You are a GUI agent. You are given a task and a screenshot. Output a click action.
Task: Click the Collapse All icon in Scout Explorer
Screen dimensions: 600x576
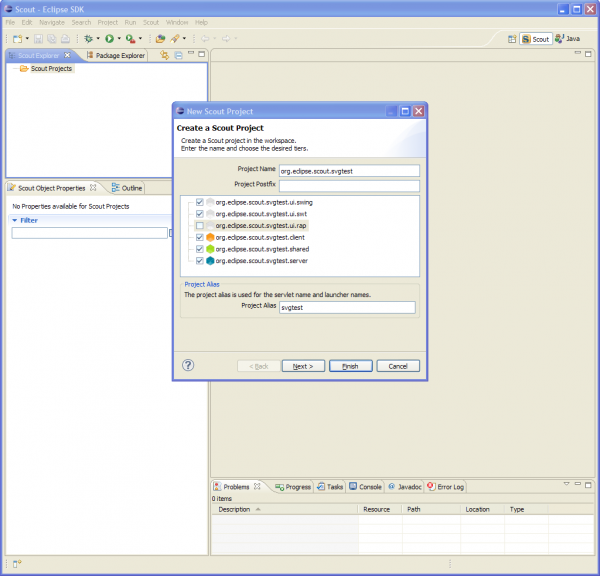(178, 55)
